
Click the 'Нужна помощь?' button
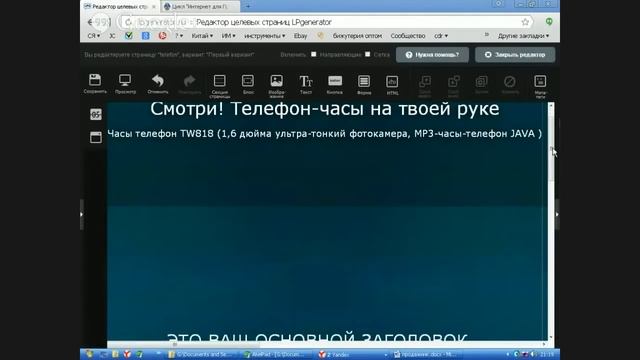(x=432, y=55)
